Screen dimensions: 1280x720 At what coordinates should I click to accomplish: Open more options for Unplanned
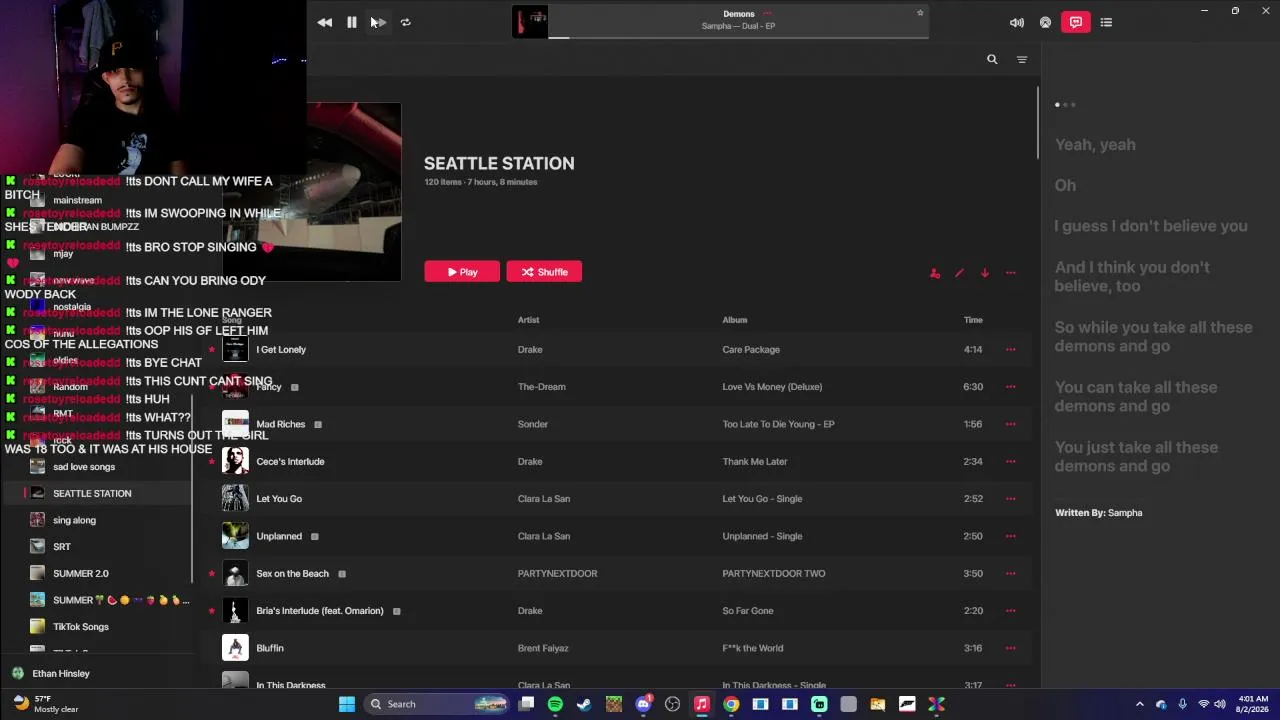coord(1011,536)
